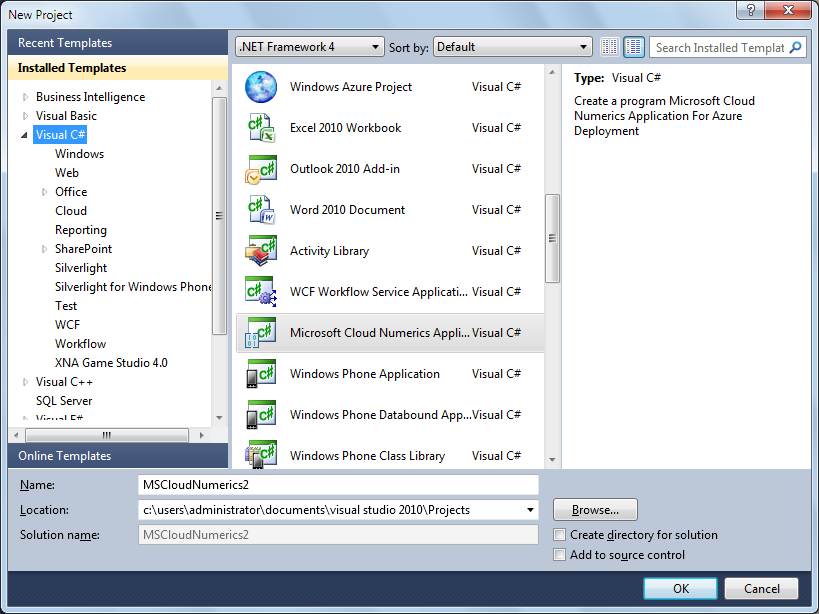Click the tree scroll right arrow
Image resolution: width=819 pixels, height=614 pixels.
pos(202,435)
